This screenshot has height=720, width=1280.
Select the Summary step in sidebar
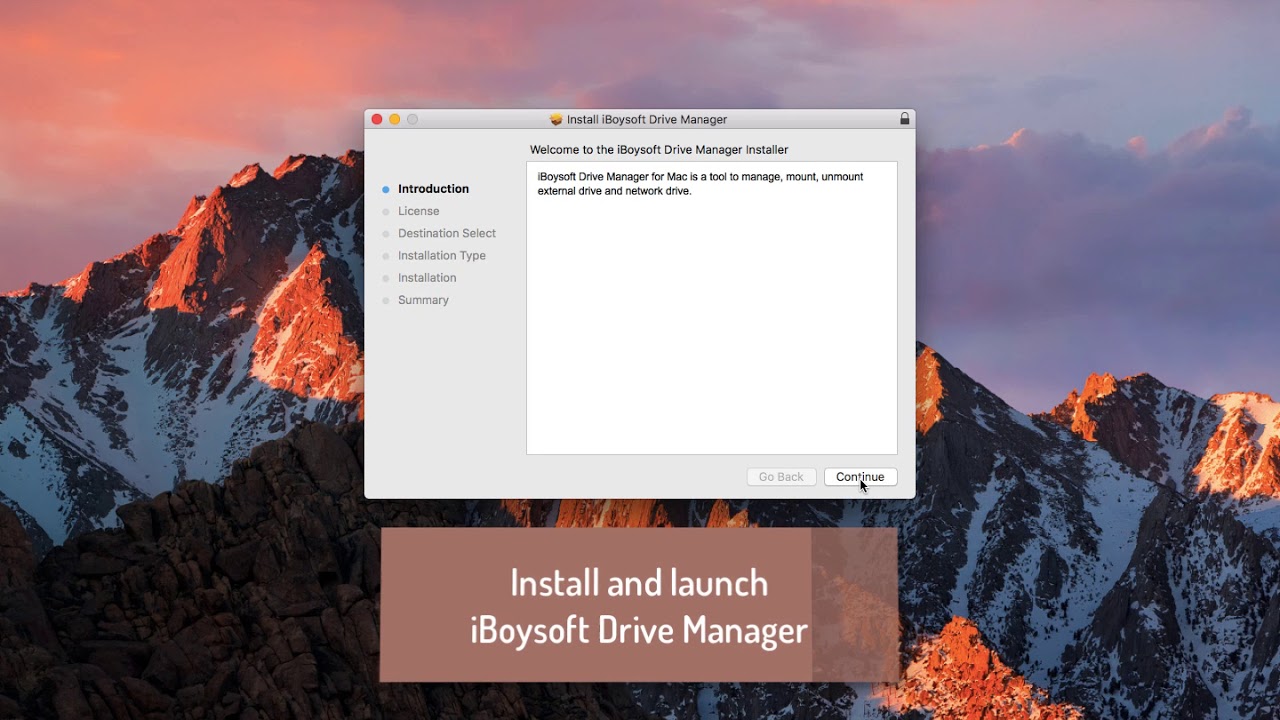423,300
